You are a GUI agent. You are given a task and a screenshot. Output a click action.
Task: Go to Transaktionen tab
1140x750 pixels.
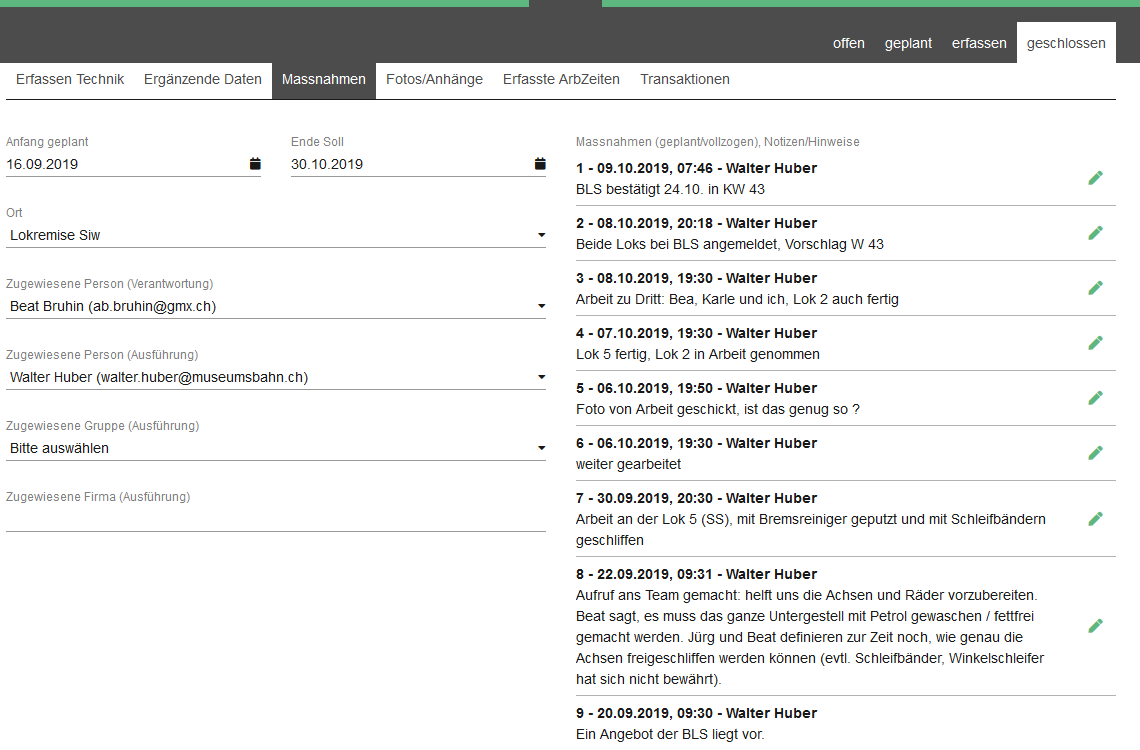click(x=685, y=80)
